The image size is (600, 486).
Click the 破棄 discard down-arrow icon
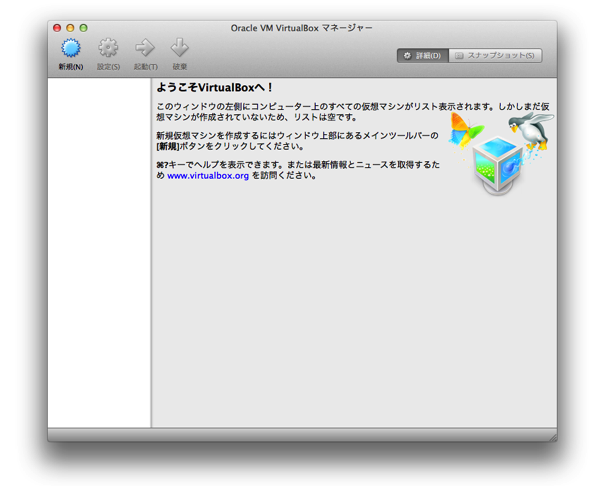(179, 48)
